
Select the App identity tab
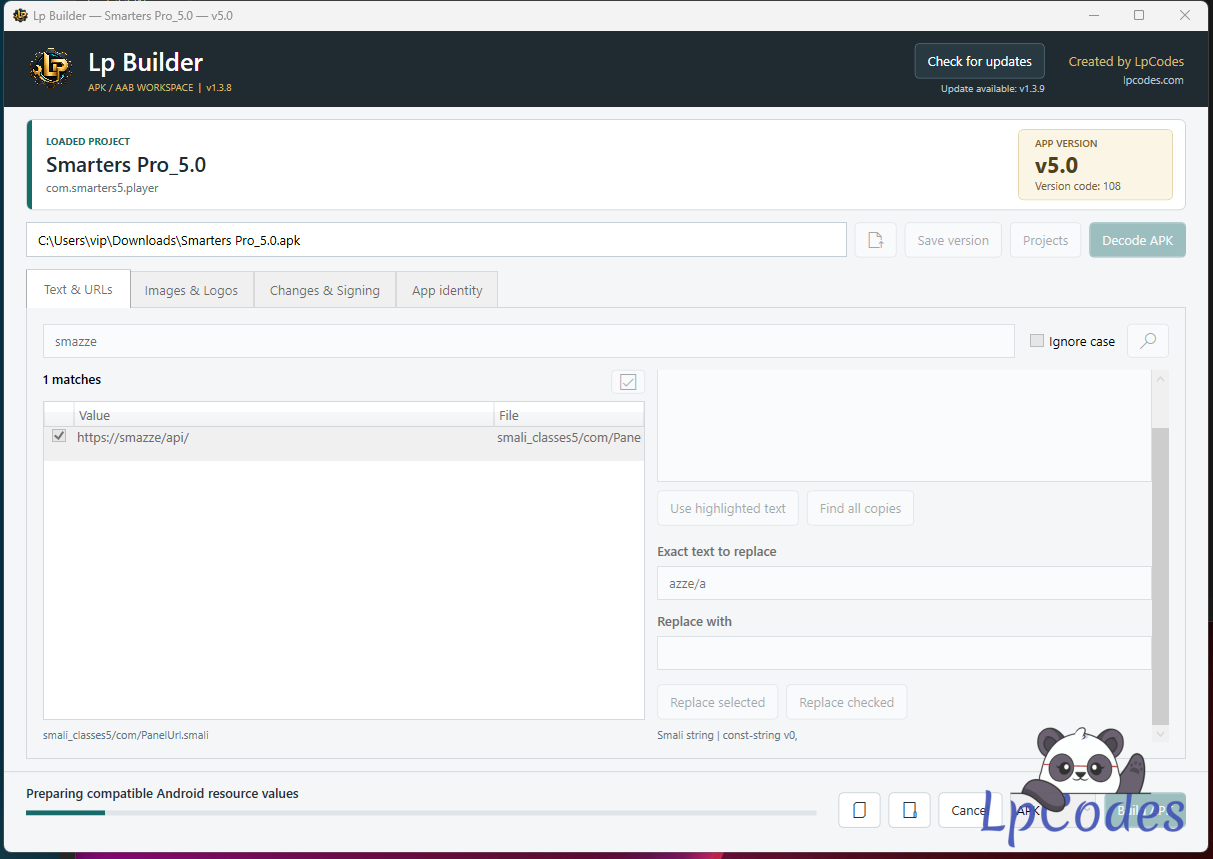click(447, 290)
